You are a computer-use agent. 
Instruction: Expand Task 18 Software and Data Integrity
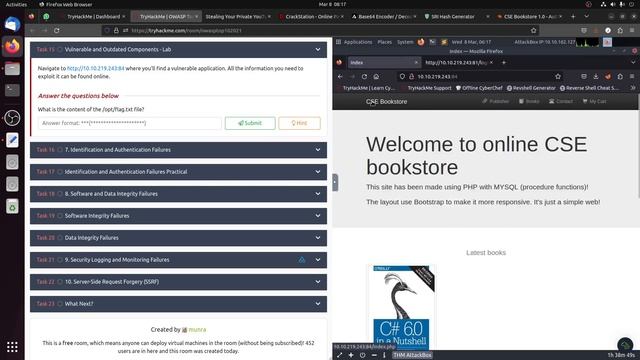coord(178,194)
